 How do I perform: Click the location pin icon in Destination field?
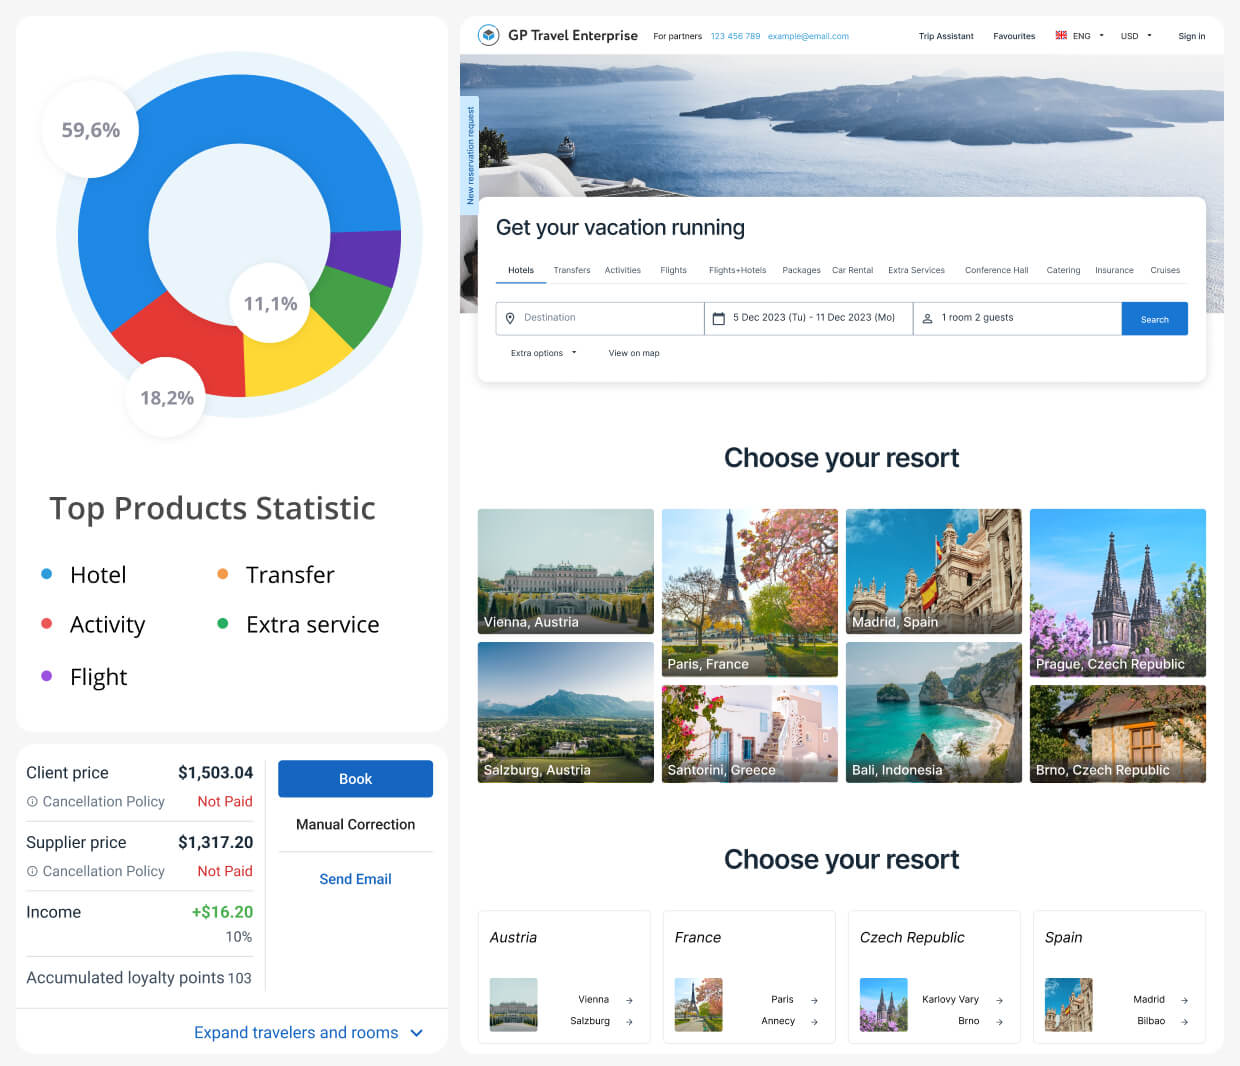(510, 318)
